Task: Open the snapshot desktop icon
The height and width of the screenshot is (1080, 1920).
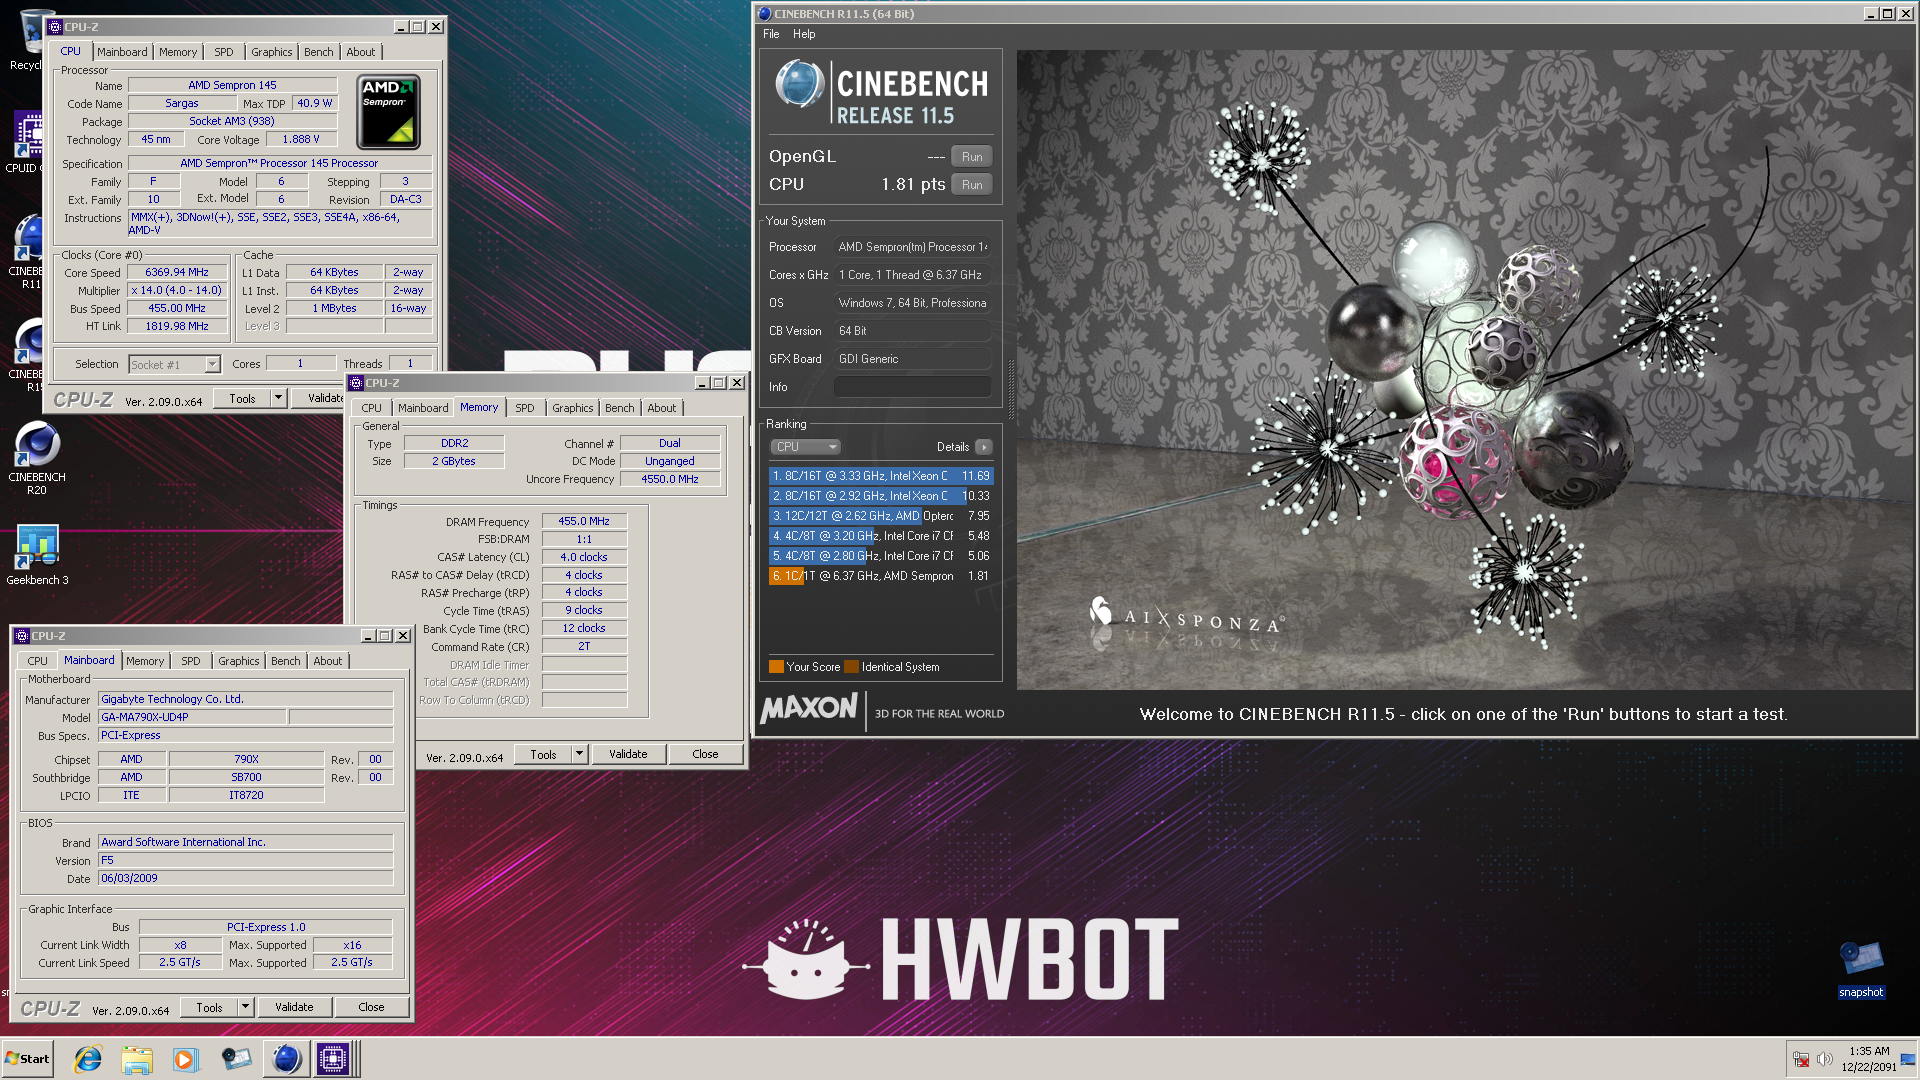Action: click(x=1861, y=968)
